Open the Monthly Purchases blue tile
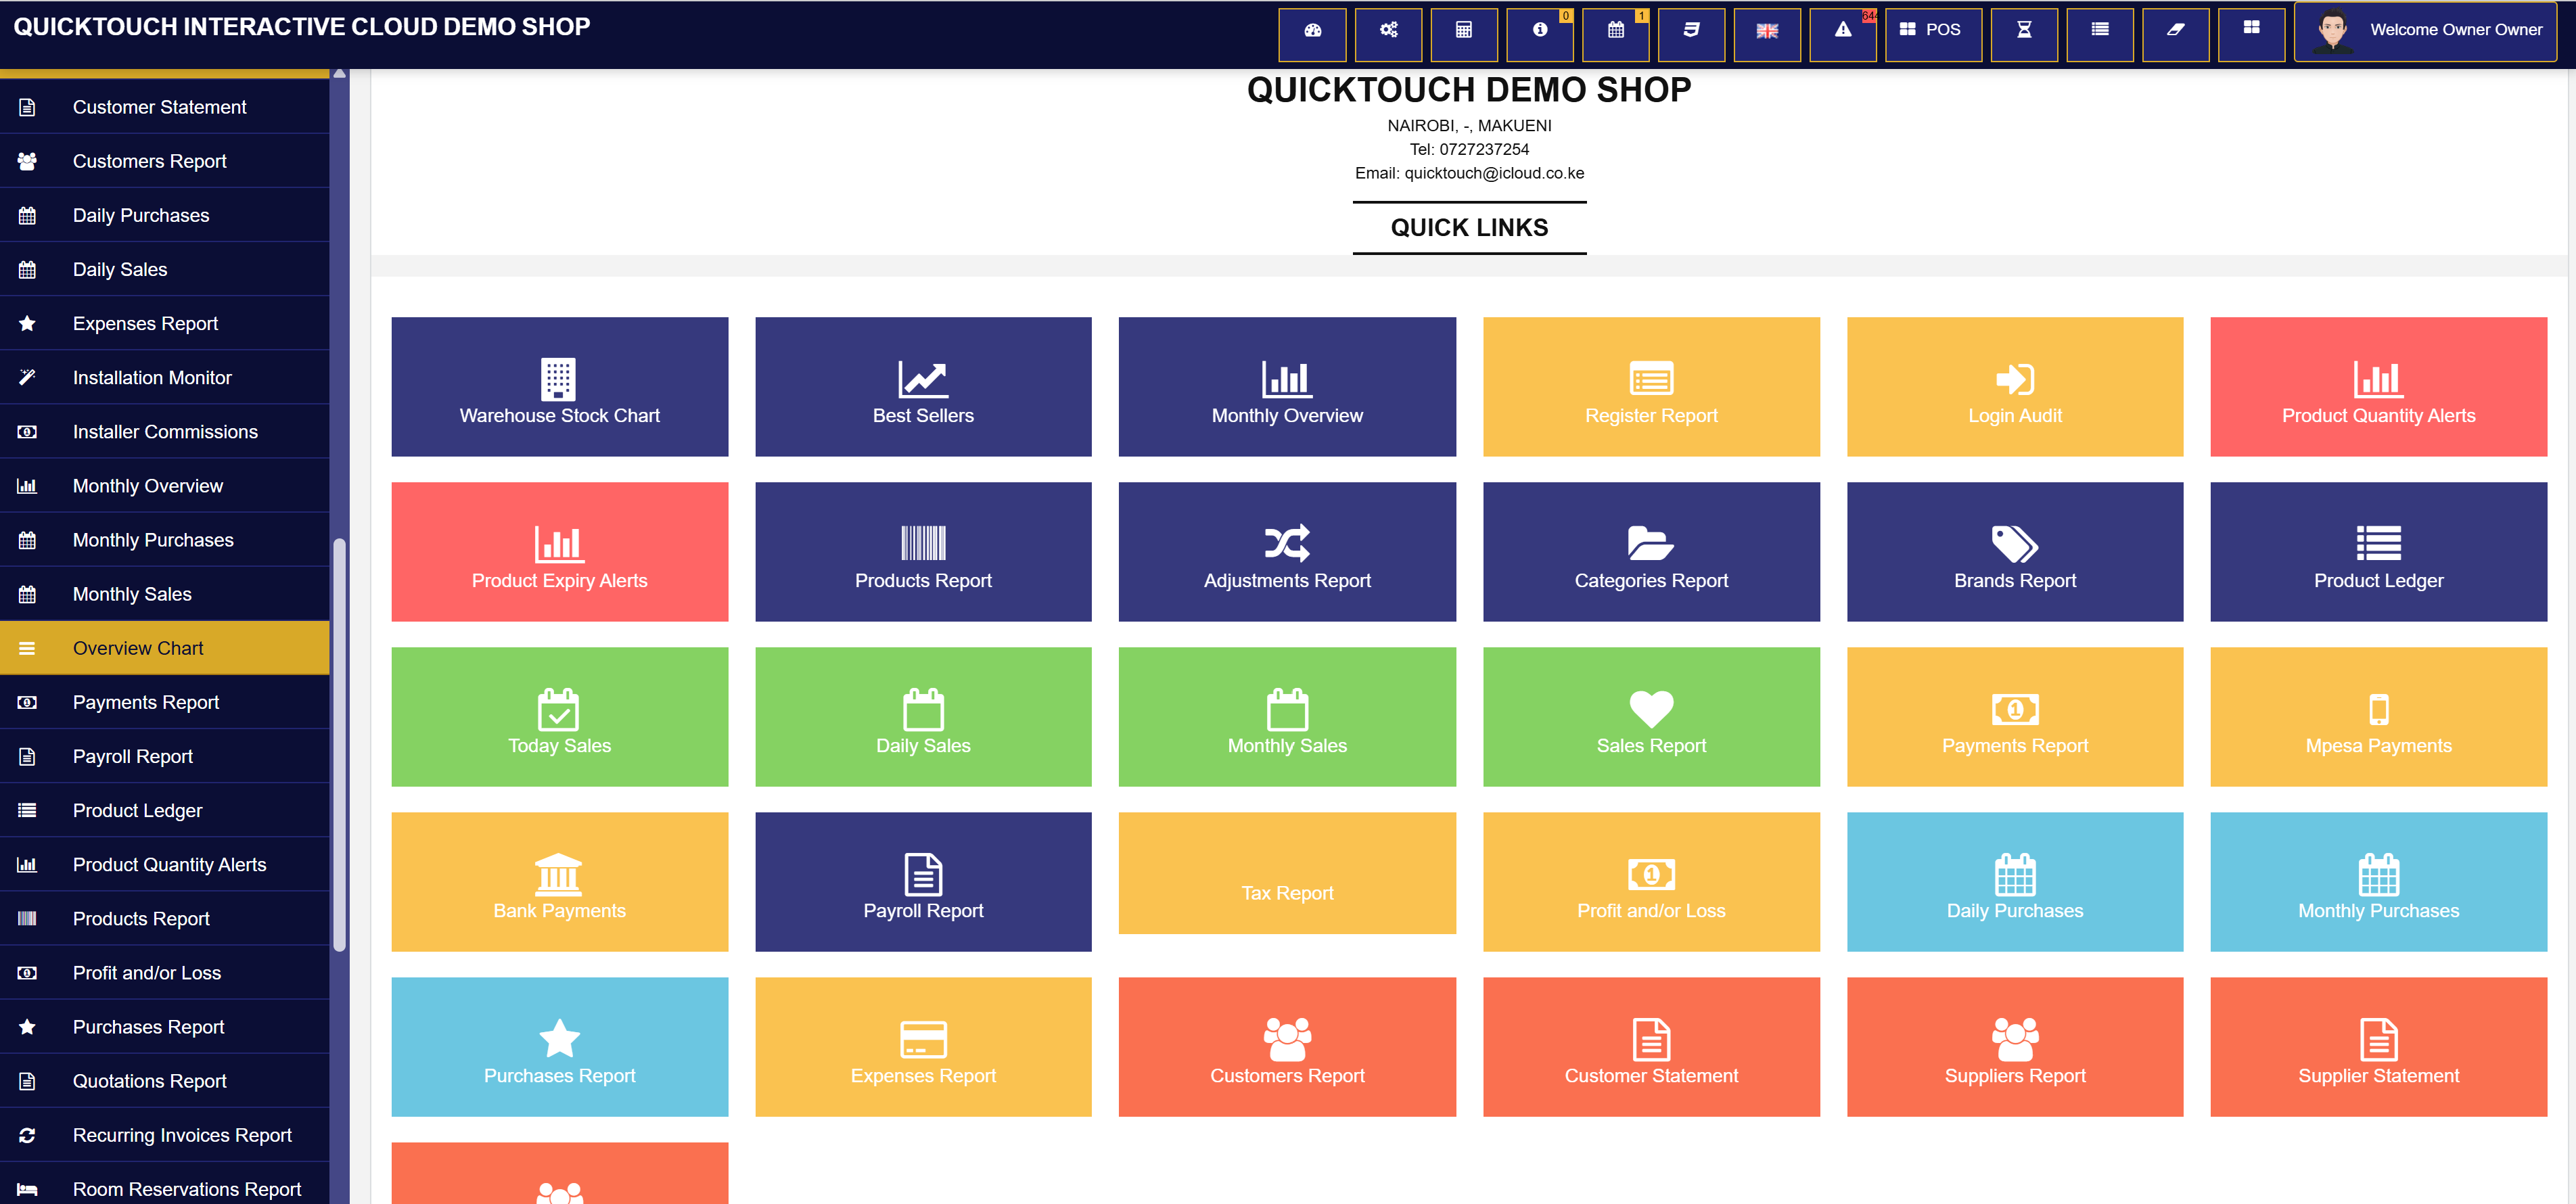This screenshot has height=1204, width=2576. pyautogui.click(x=2378, y=882)
